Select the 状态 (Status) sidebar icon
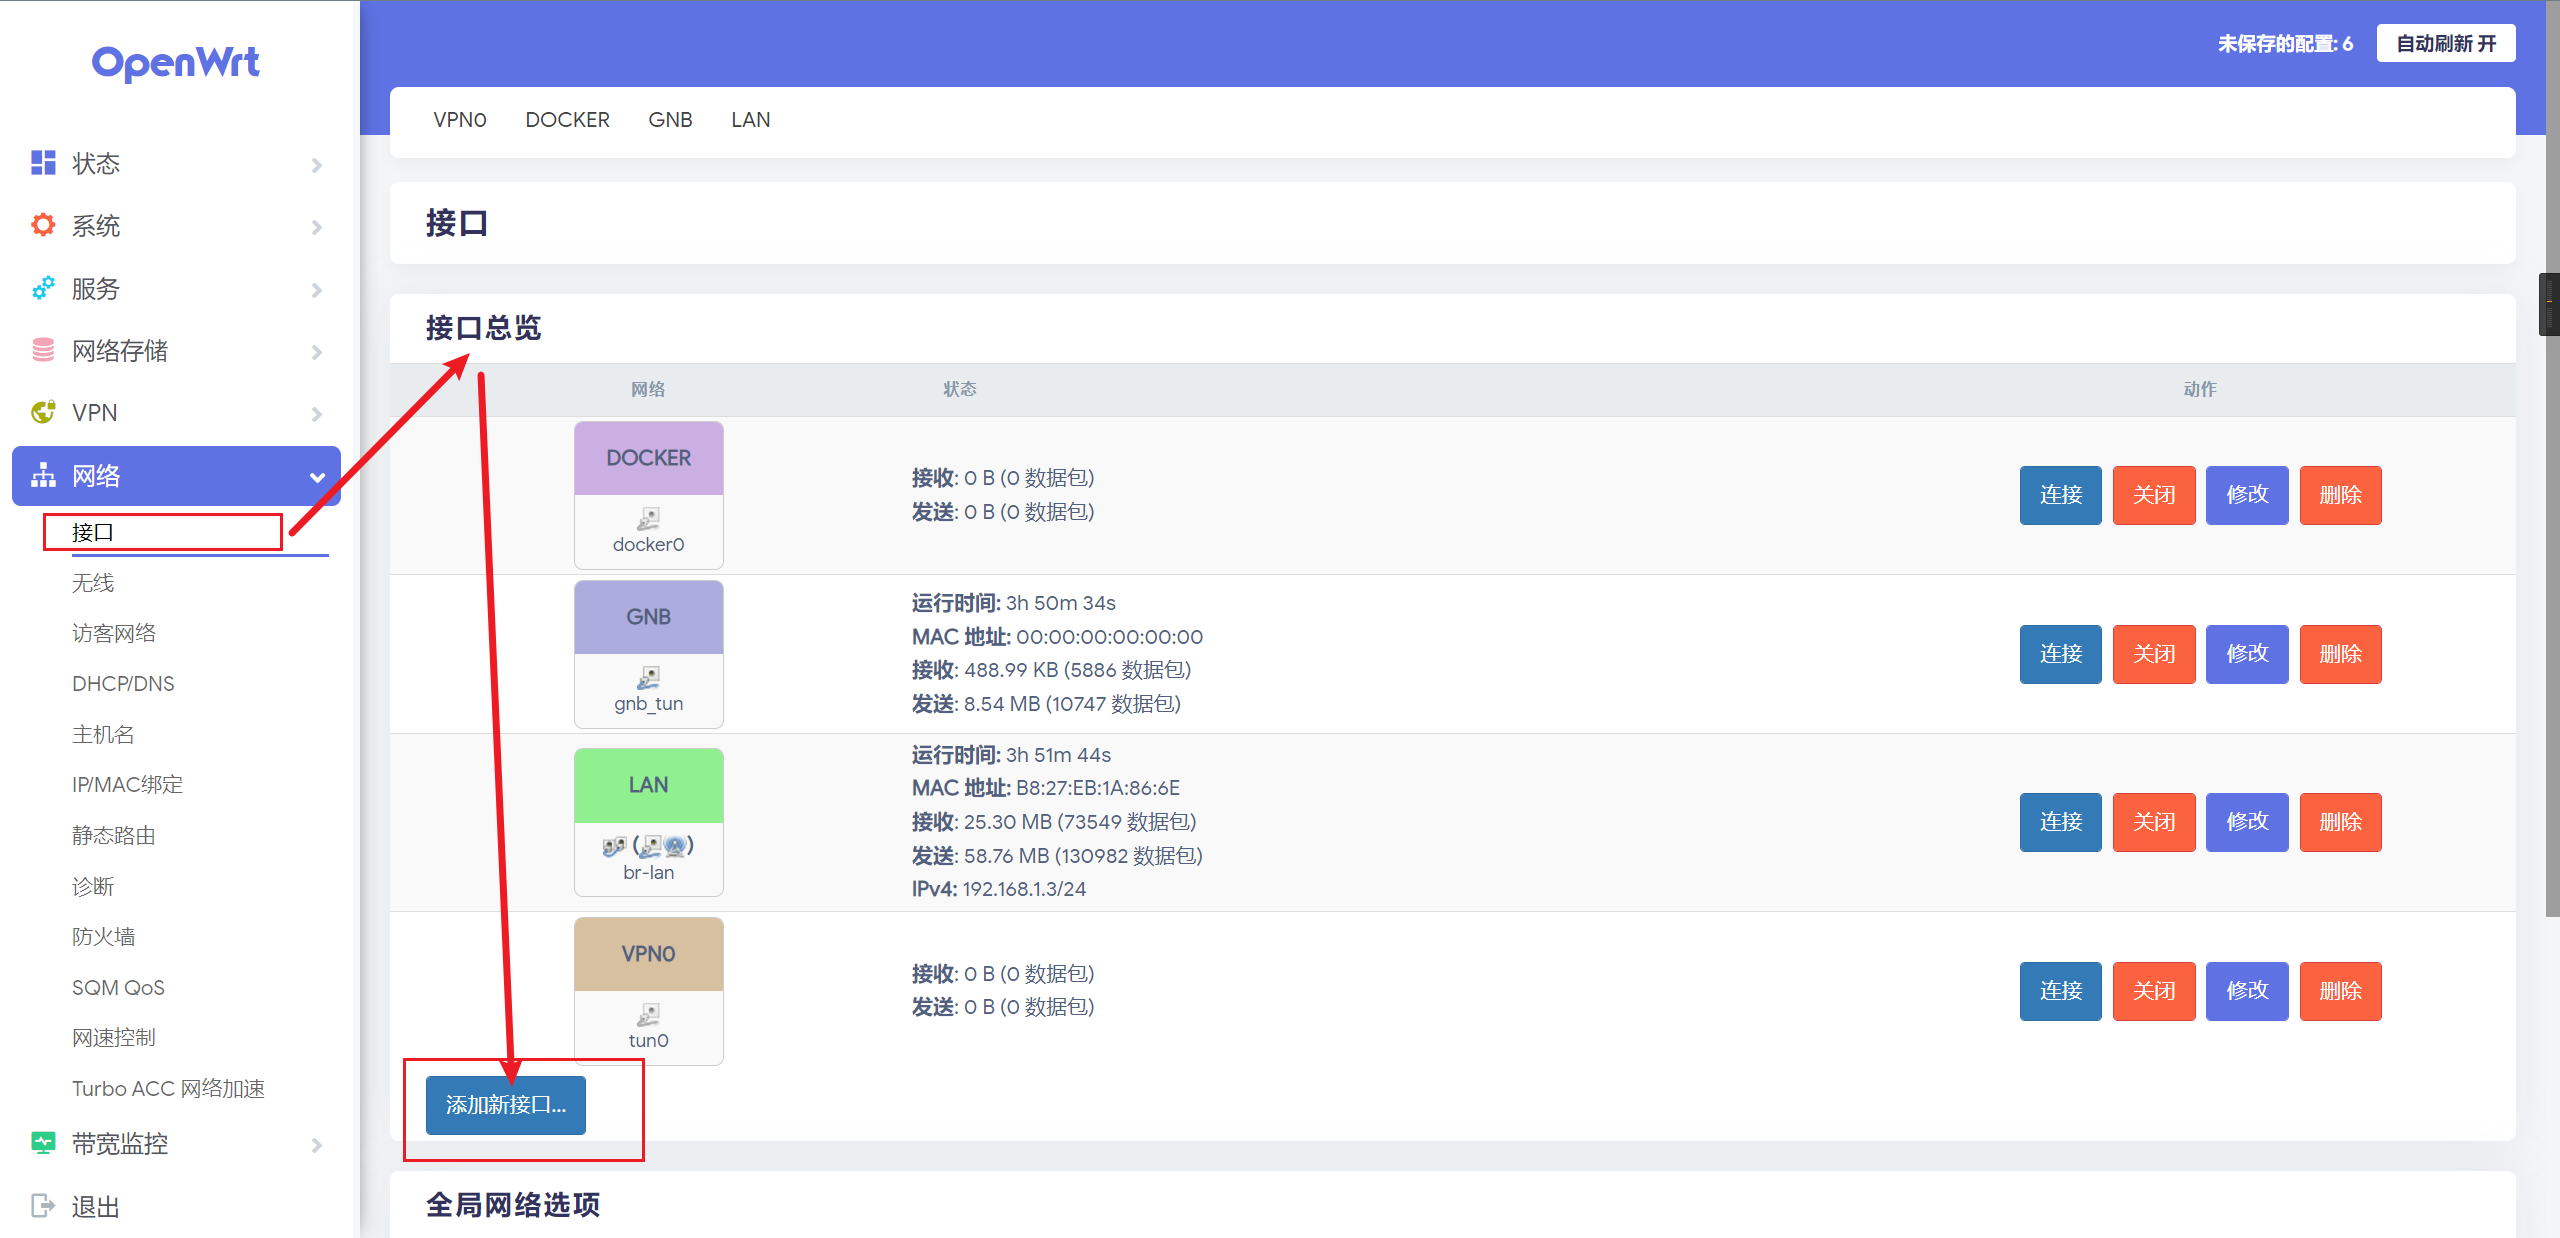The height and width of the screenshot is (1238, 2560). (x=42, y=163)
